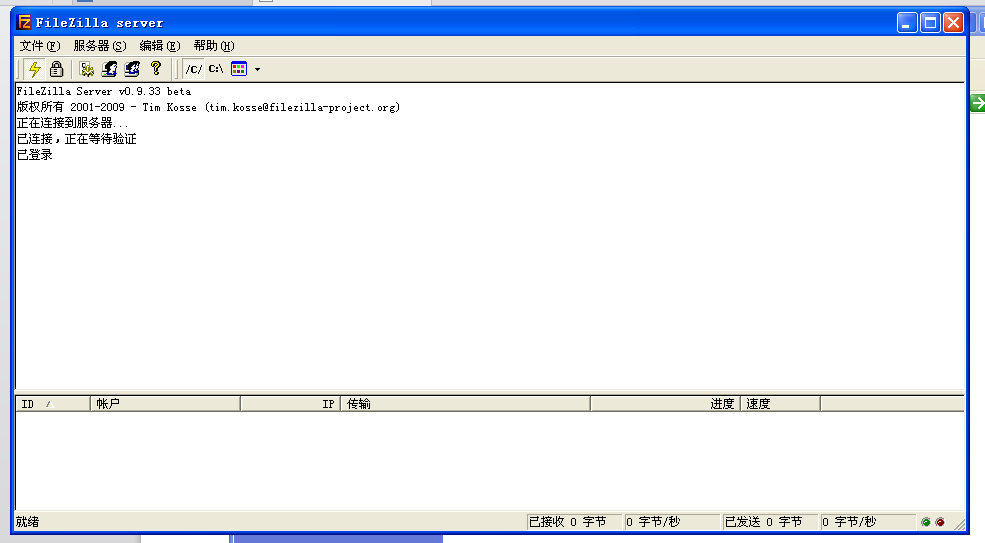Image resolution: width=985 pixels, height=543 pixels.
Task: Open the 服务器 menu
Action: coord(99,46)
